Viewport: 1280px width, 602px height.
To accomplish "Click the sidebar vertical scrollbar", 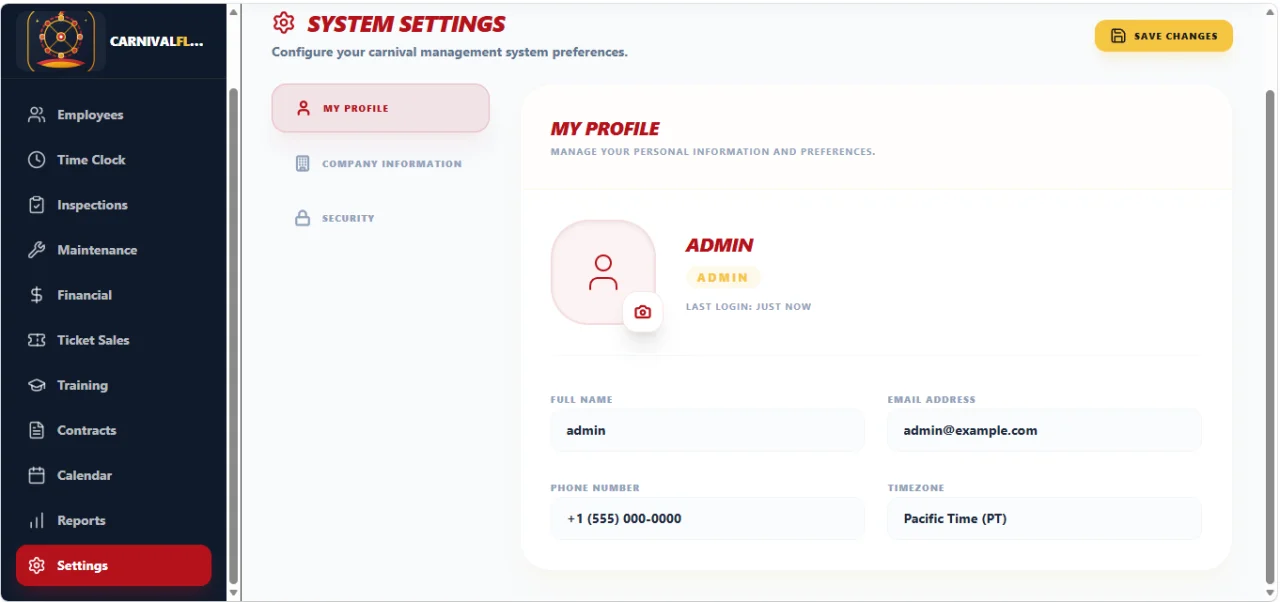I will coord(234,335).
